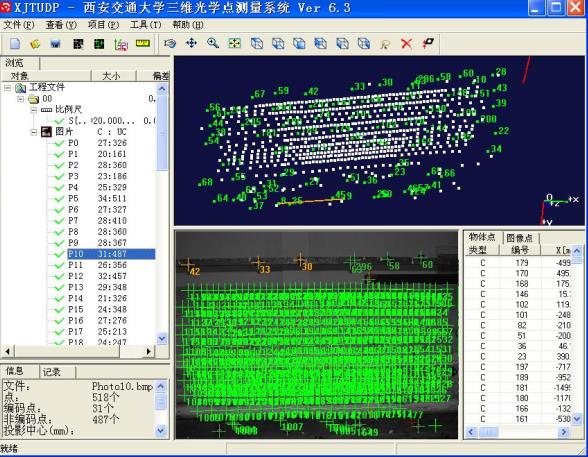This screenshot has height=457, width=588.
Task: Click point label 33 in photo view
Action: [x=265, y=269]
